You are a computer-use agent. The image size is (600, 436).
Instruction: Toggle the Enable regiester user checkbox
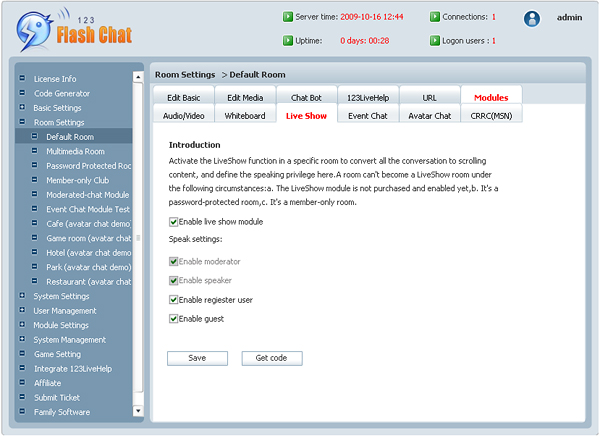tap(173, 300)
